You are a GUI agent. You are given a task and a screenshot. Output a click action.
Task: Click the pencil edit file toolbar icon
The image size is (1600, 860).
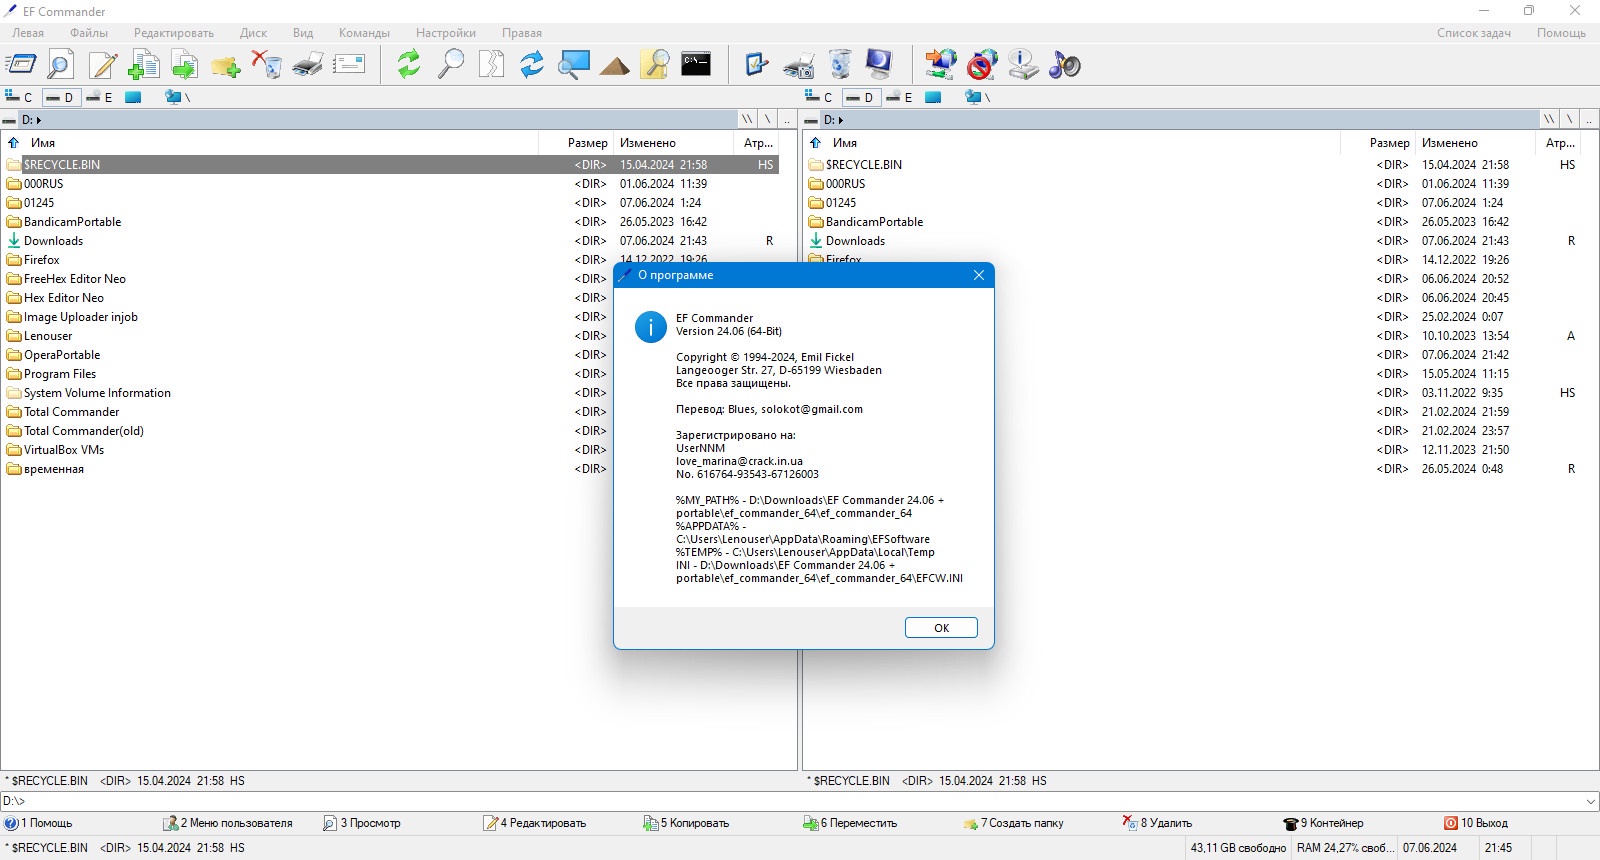pyautogui.click(x=103, y=64)
